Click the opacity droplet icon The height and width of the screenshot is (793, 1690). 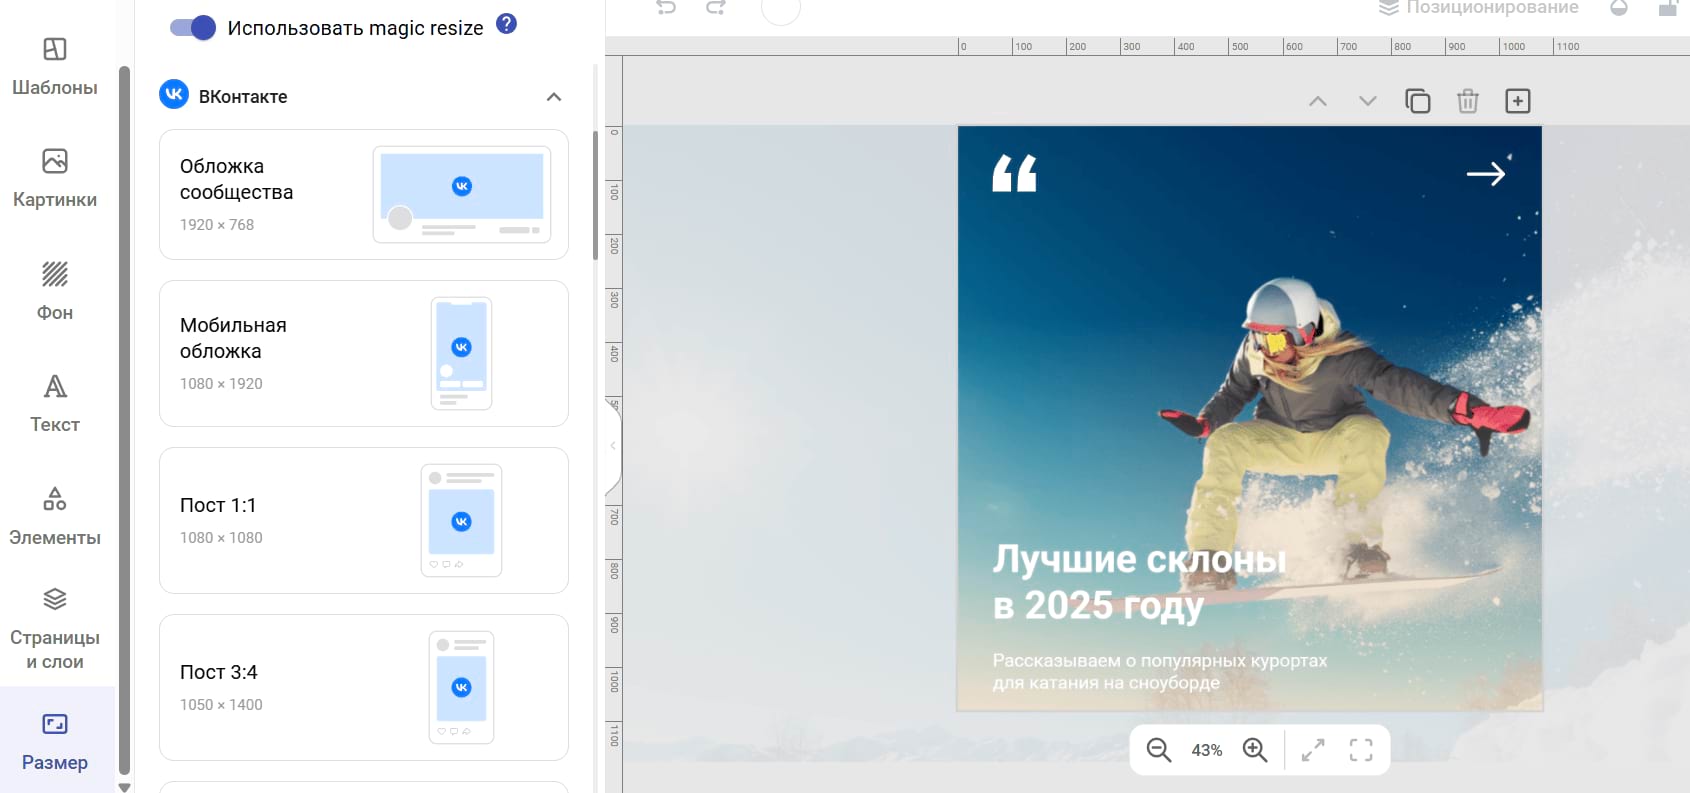(x=1619, y=8)
